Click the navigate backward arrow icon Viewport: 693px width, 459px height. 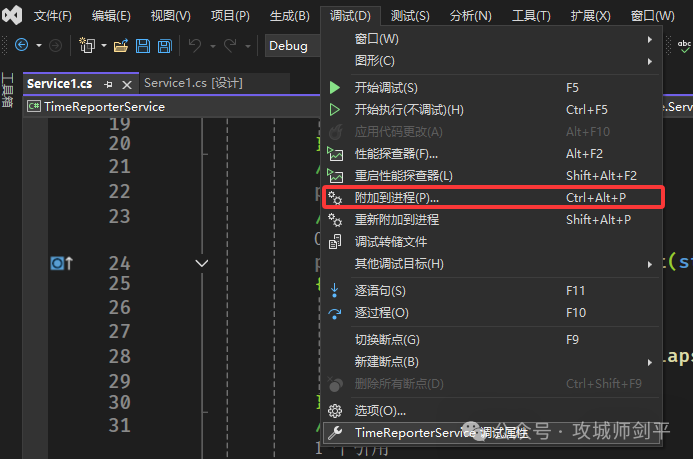pos(22,45)
